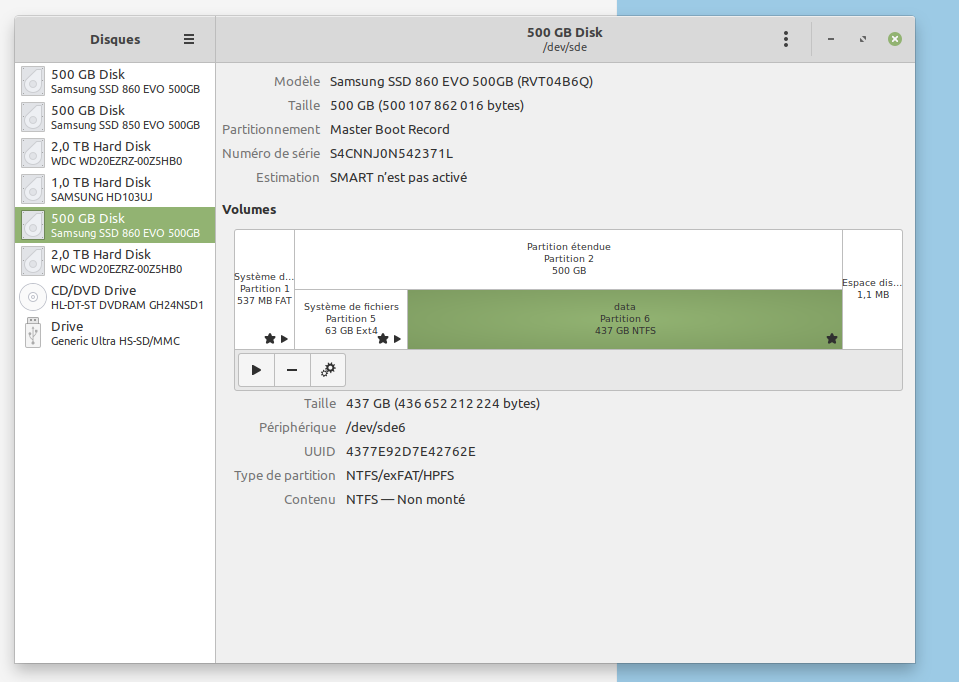Select the last 2,0 TB WDC Hard Disk

pyautogui.click(x=115, y=261)
